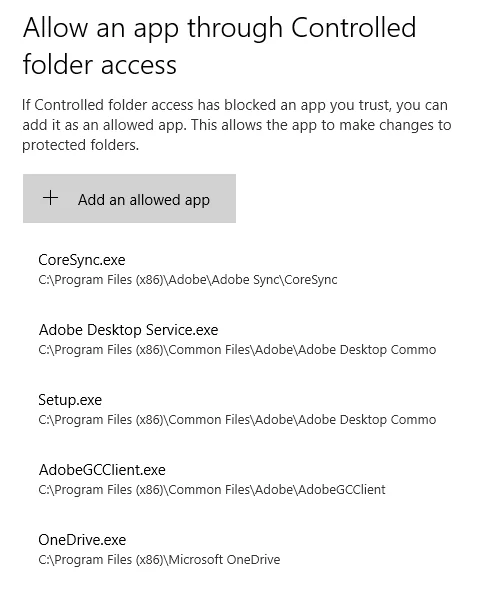
Task: Select the OneDrive.exe allowed app entry
Action: click(239, 550)
